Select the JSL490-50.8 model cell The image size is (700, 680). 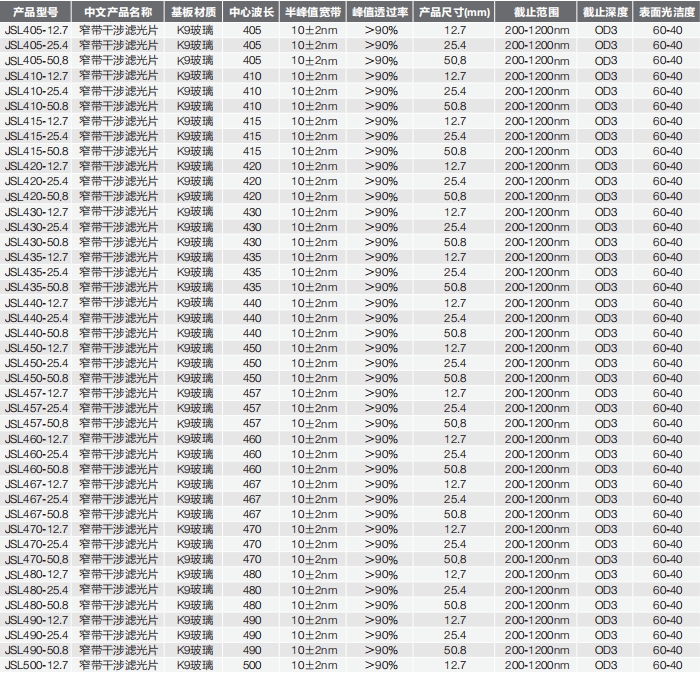[x=36, y=650]
